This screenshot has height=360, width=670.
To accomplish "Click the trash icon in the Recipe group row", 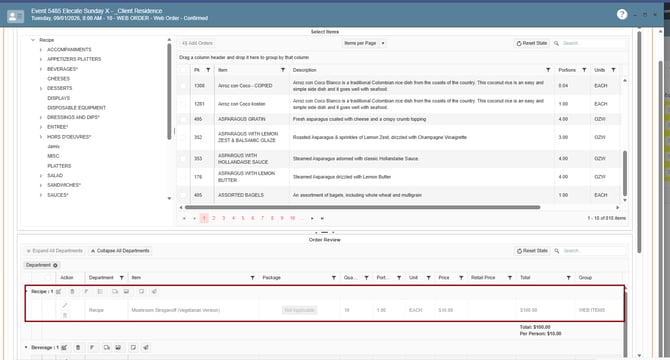I will [72, 292].
